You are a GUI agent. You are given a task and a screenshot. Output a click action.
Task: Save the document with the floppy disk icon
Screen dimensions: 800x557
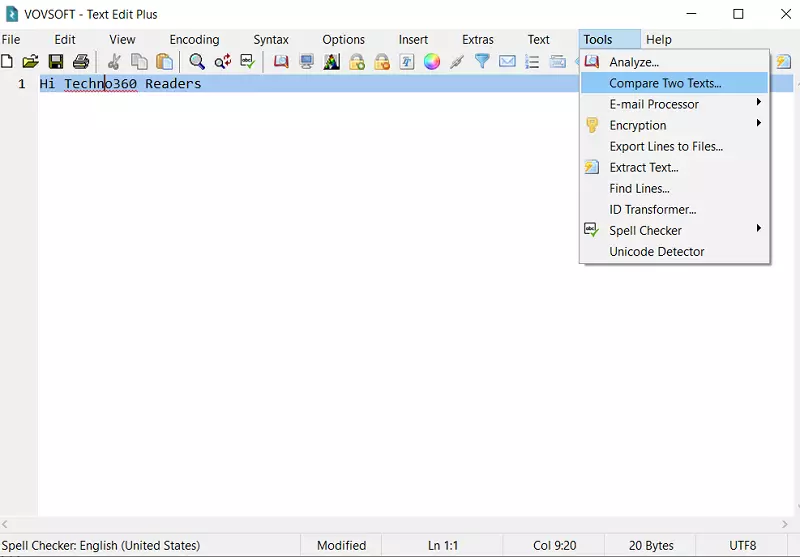coord(56,62)
